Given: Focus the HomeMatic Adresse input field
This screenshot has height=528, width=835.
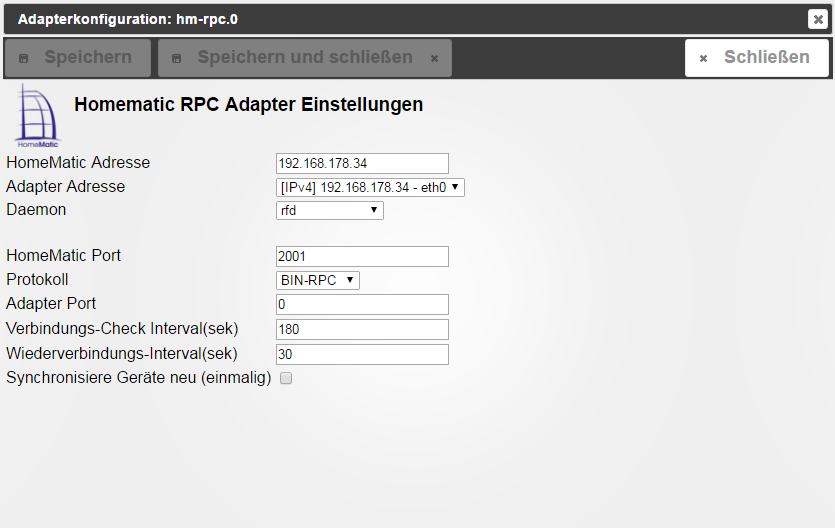Looking at the screenshot, I should [362, 163].
